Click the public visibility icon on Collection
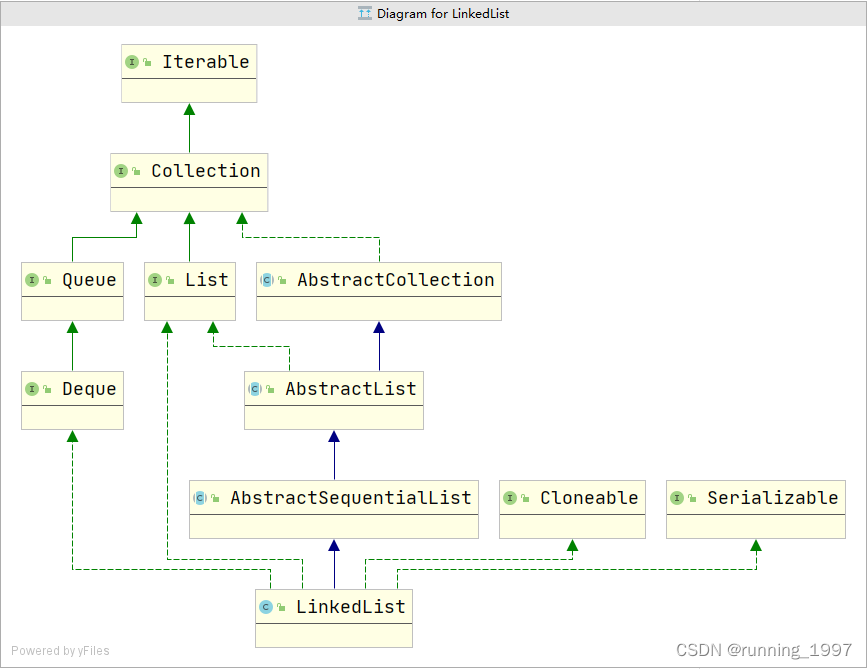This screenshot has width=867, height=669. 136,171
